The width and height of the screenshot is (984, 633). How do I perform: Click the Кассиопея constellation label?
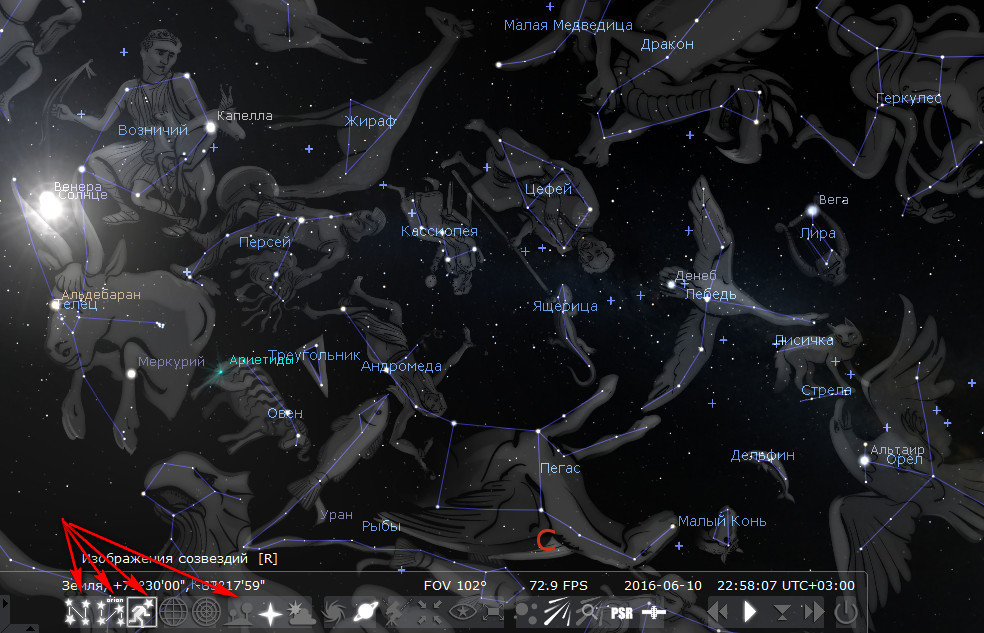tap(439, 231)
